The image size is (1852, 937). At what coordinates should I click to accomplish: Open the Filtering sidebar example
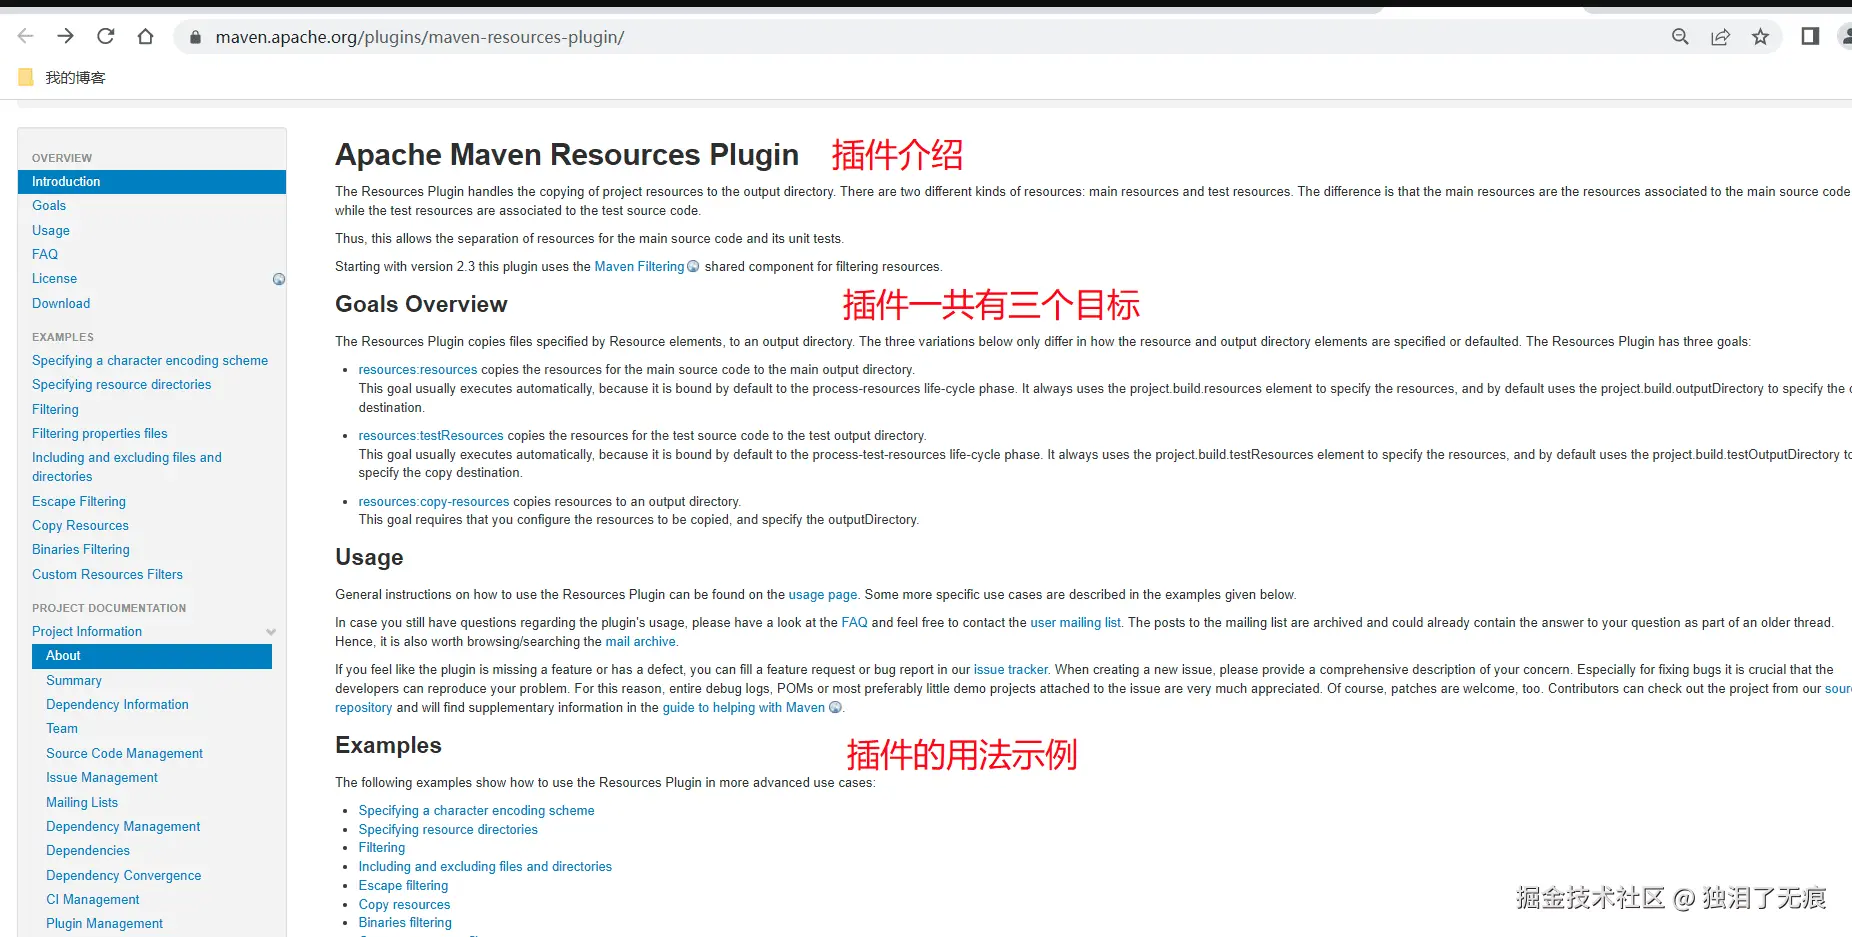coord(55,410)
